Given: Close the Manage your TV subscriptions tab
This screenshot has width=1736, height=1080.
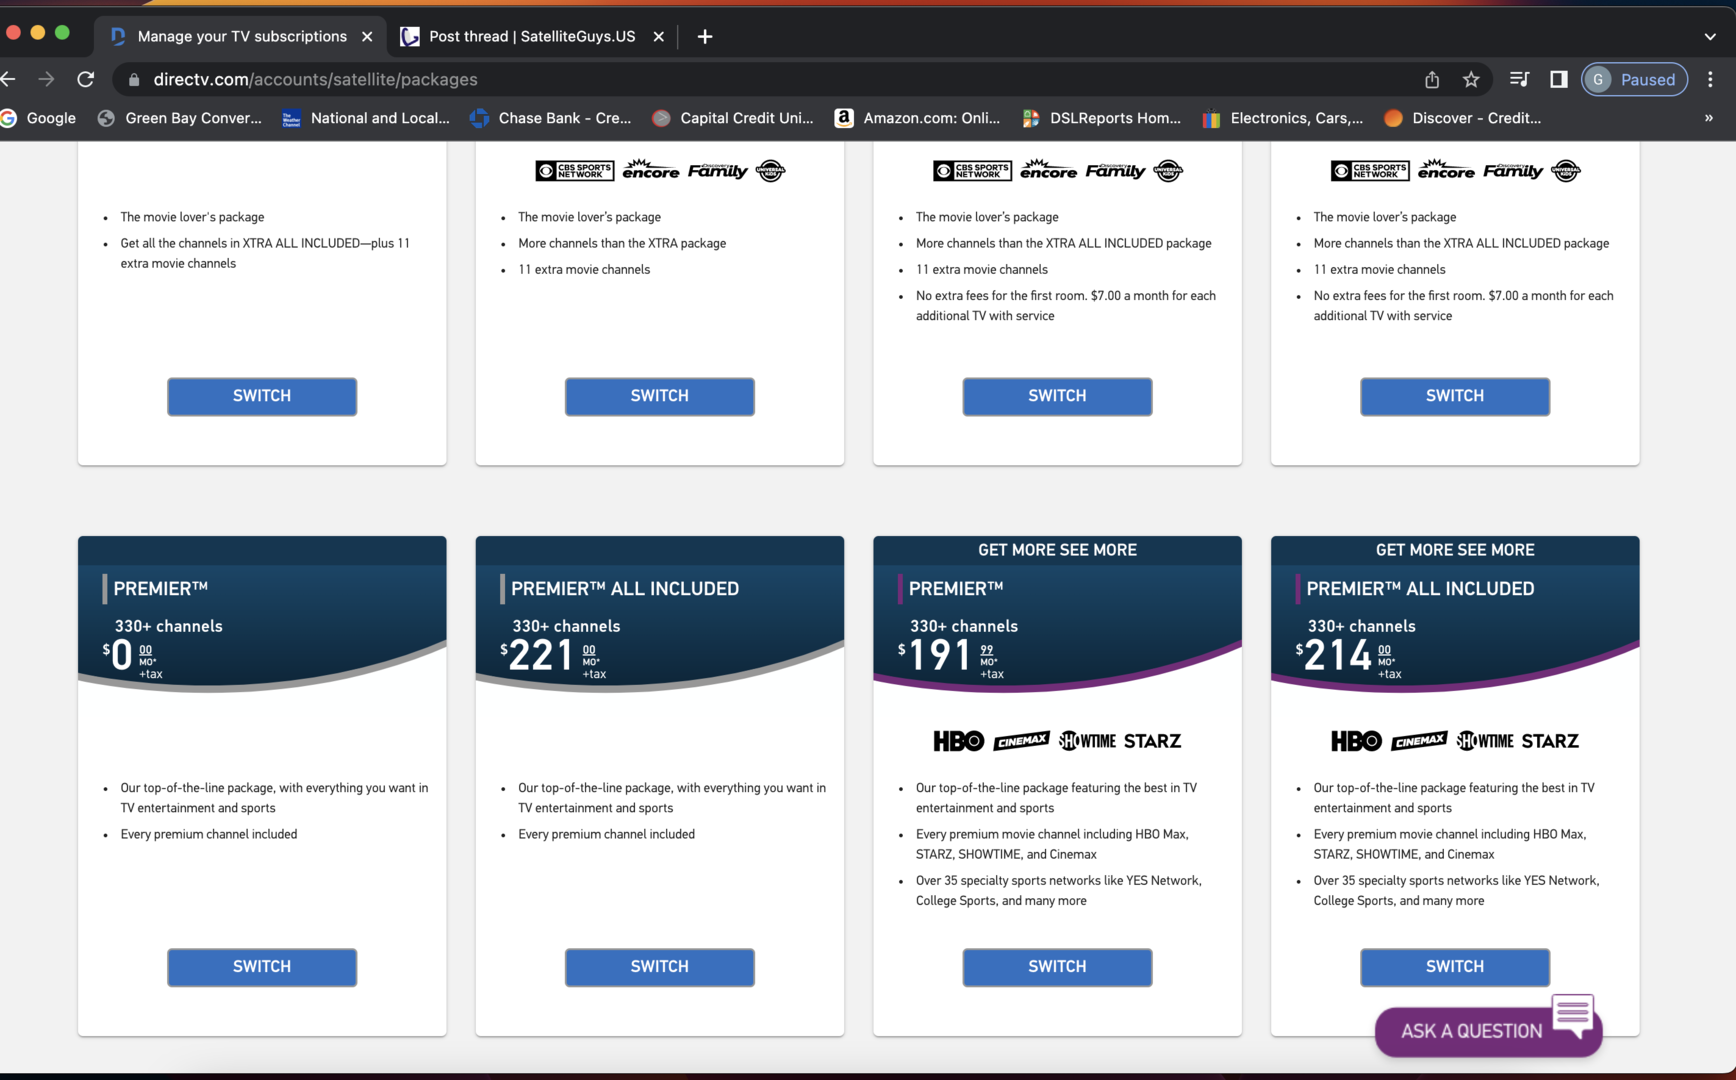Looking at the screenshot, I should (367, 36).
